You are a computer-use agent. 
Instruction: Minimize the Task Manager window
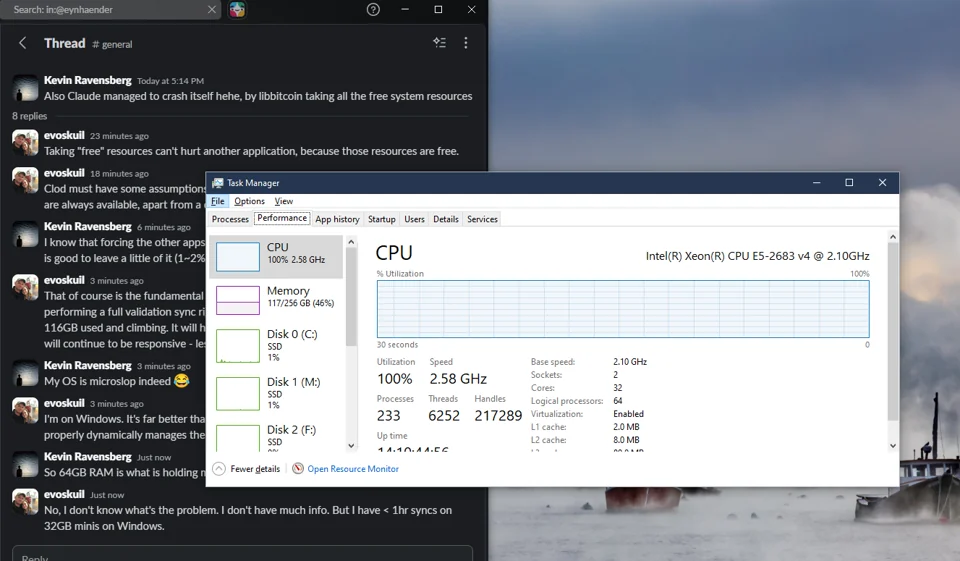tap(816, 183)
